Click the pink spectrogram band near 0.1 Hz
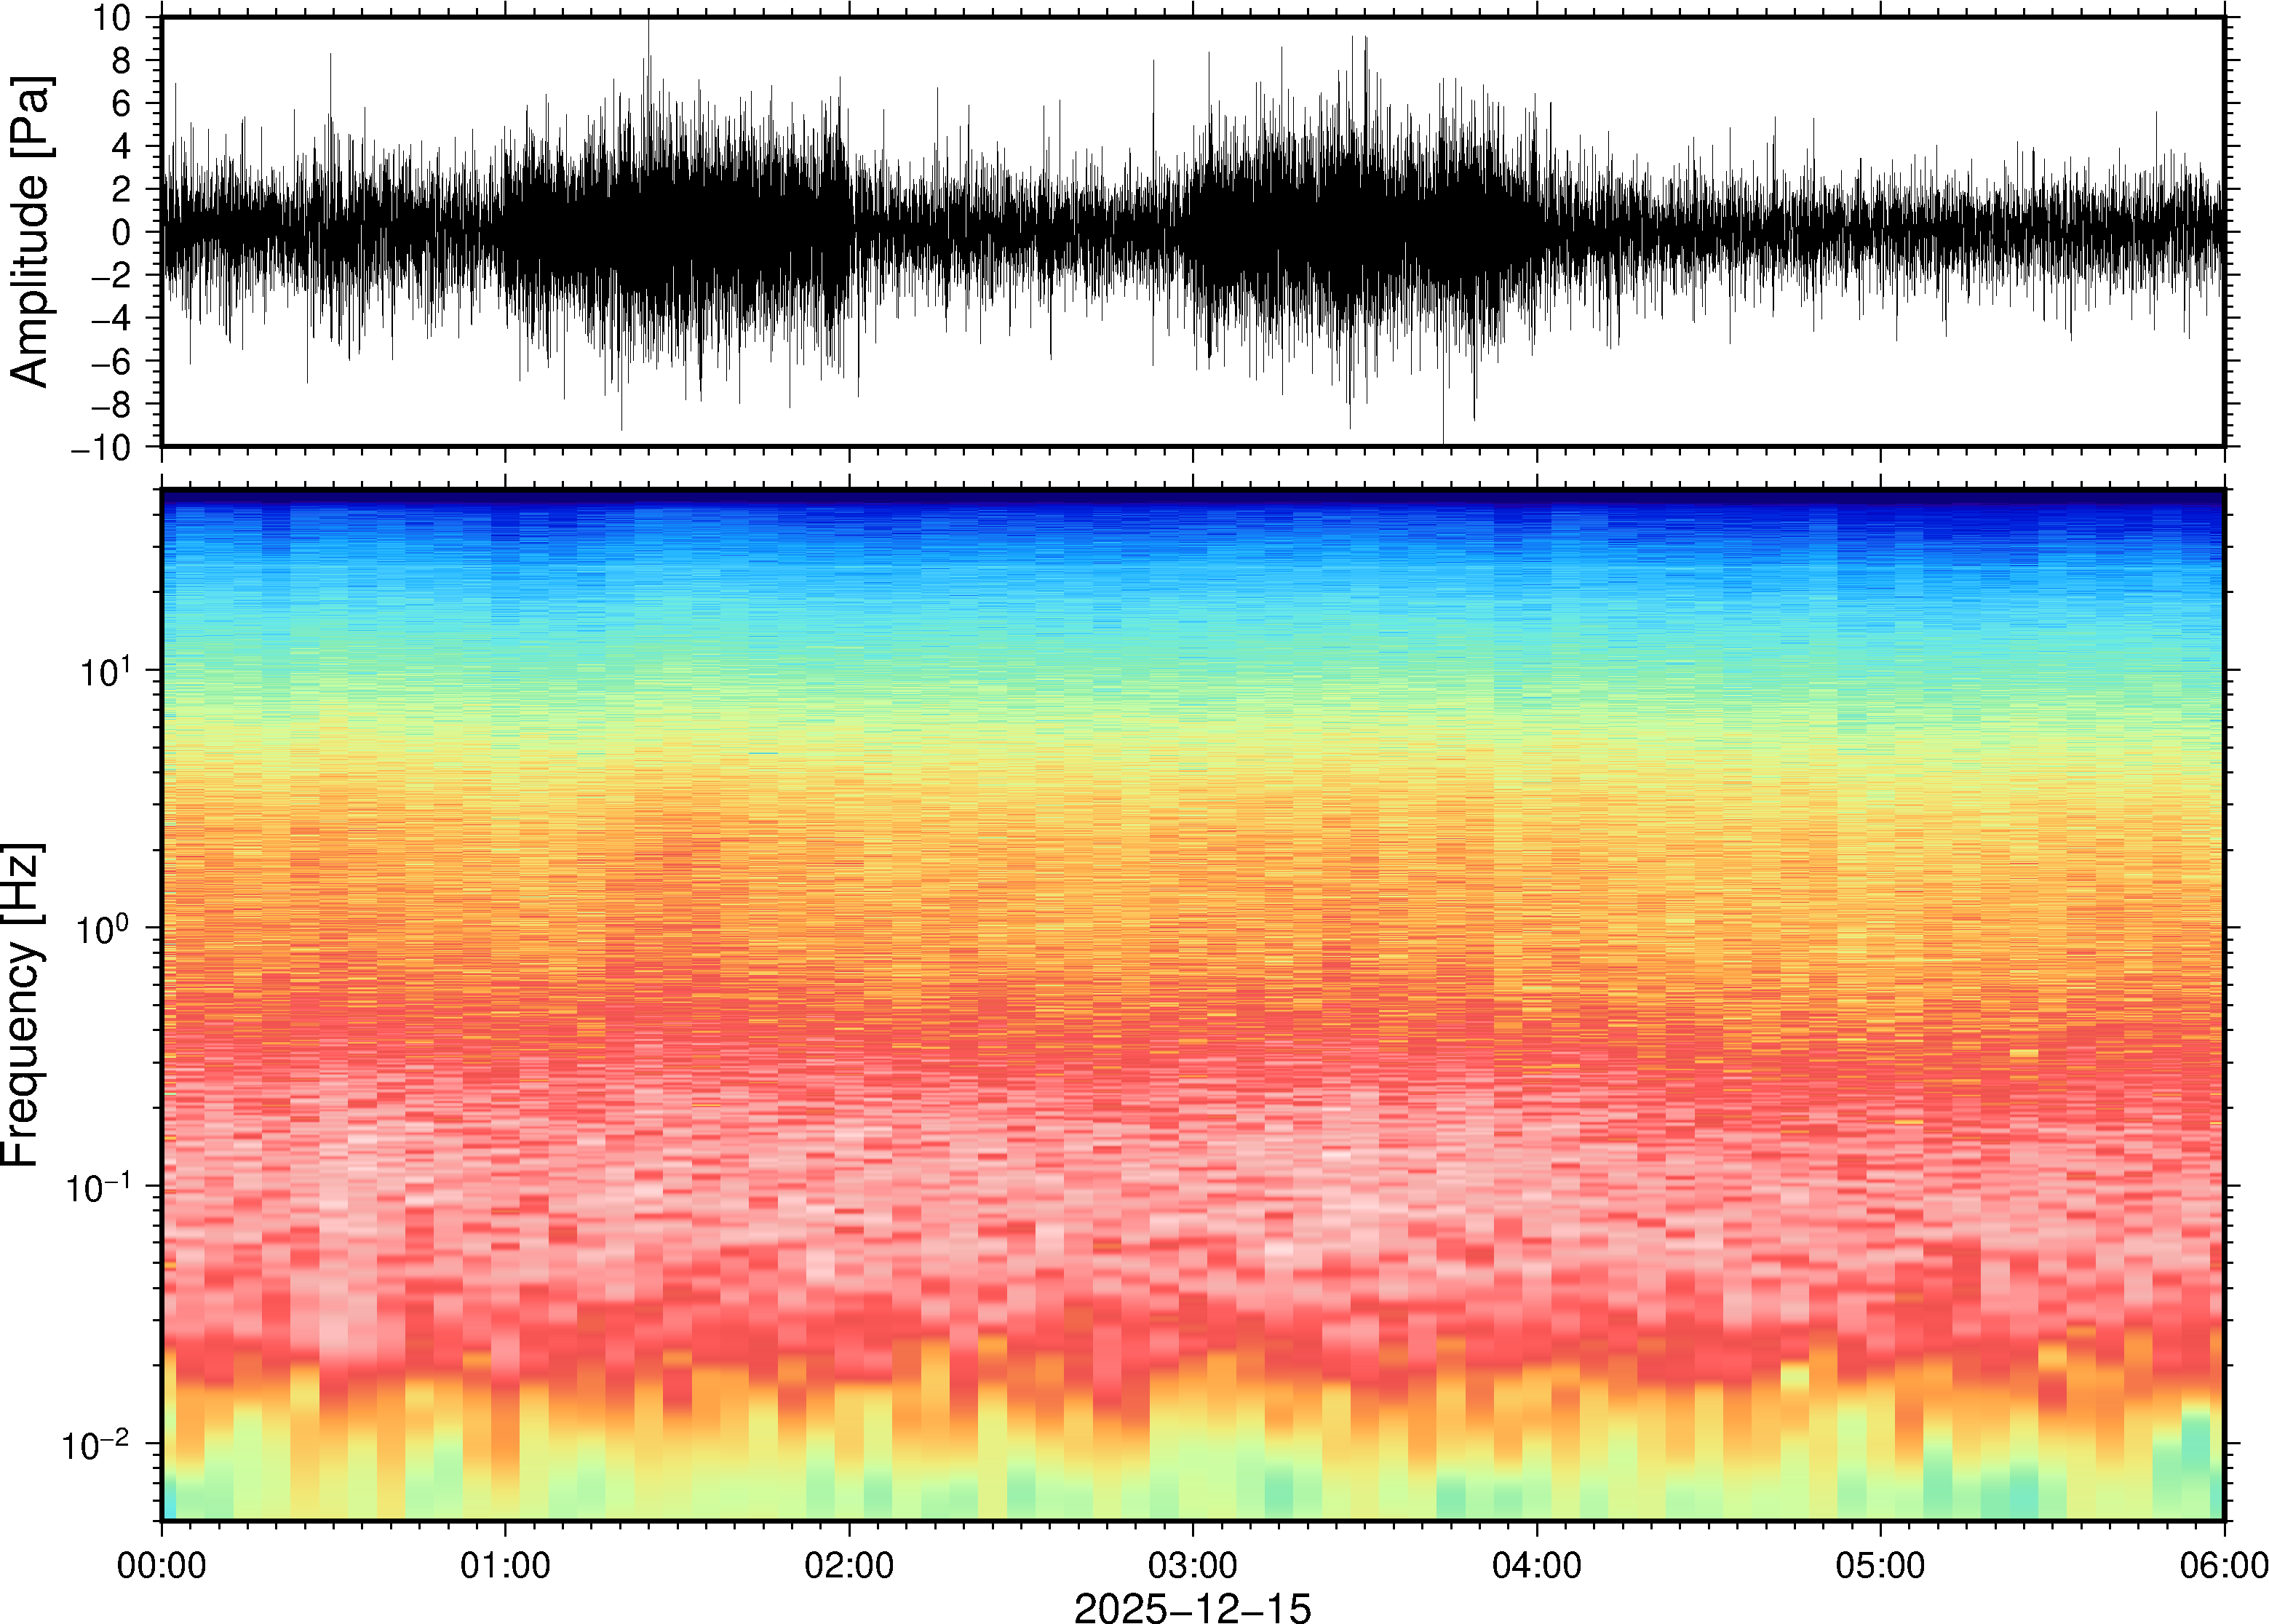 click(x=1192, y=1185)
